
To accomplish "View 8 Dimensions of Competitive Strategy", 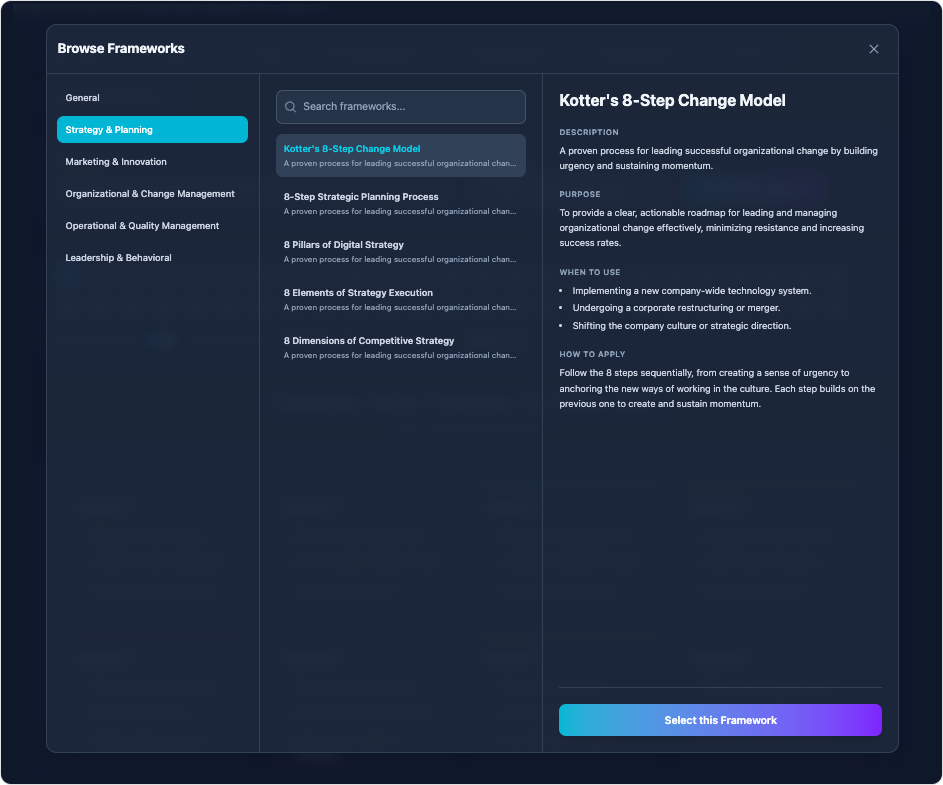I will point(400,347).
